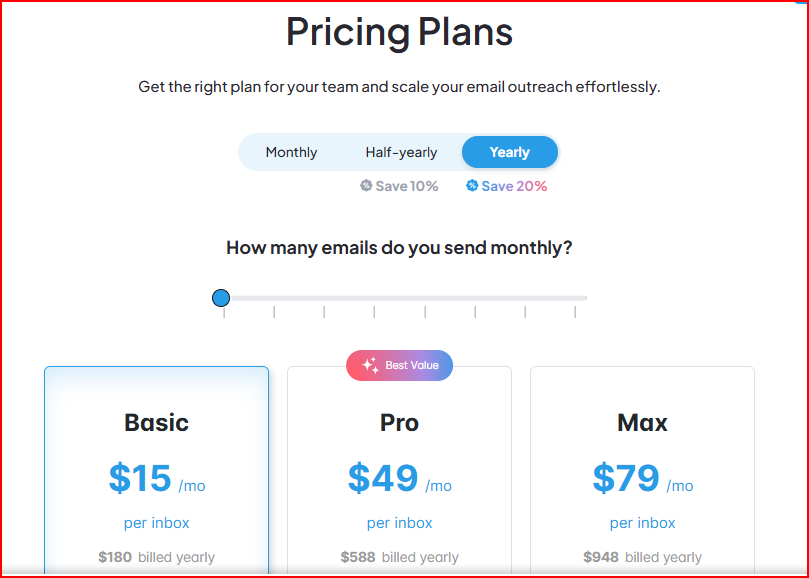
Task: Click the Save 10% label
Action: click(407, 186)
